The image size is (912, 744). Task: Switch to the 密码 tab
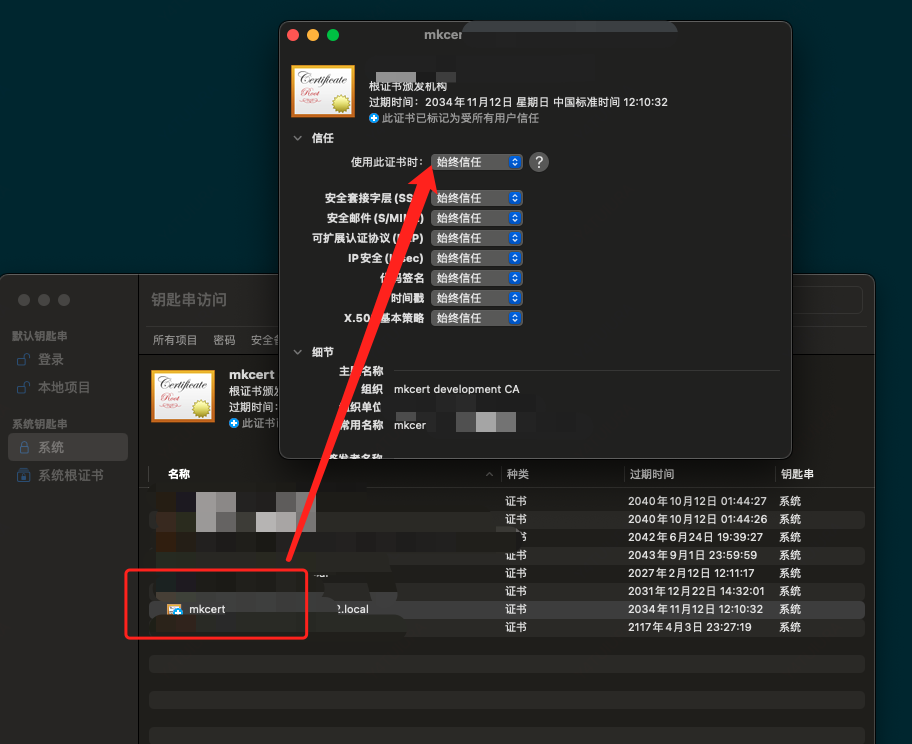click(x=224, y=340)
